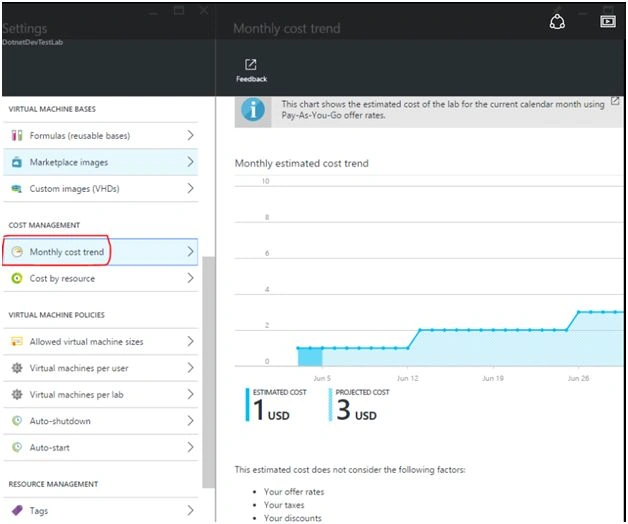Screen dimensions: 628x524
Task: Click the Cost by resource green icon
Action: 17,278
